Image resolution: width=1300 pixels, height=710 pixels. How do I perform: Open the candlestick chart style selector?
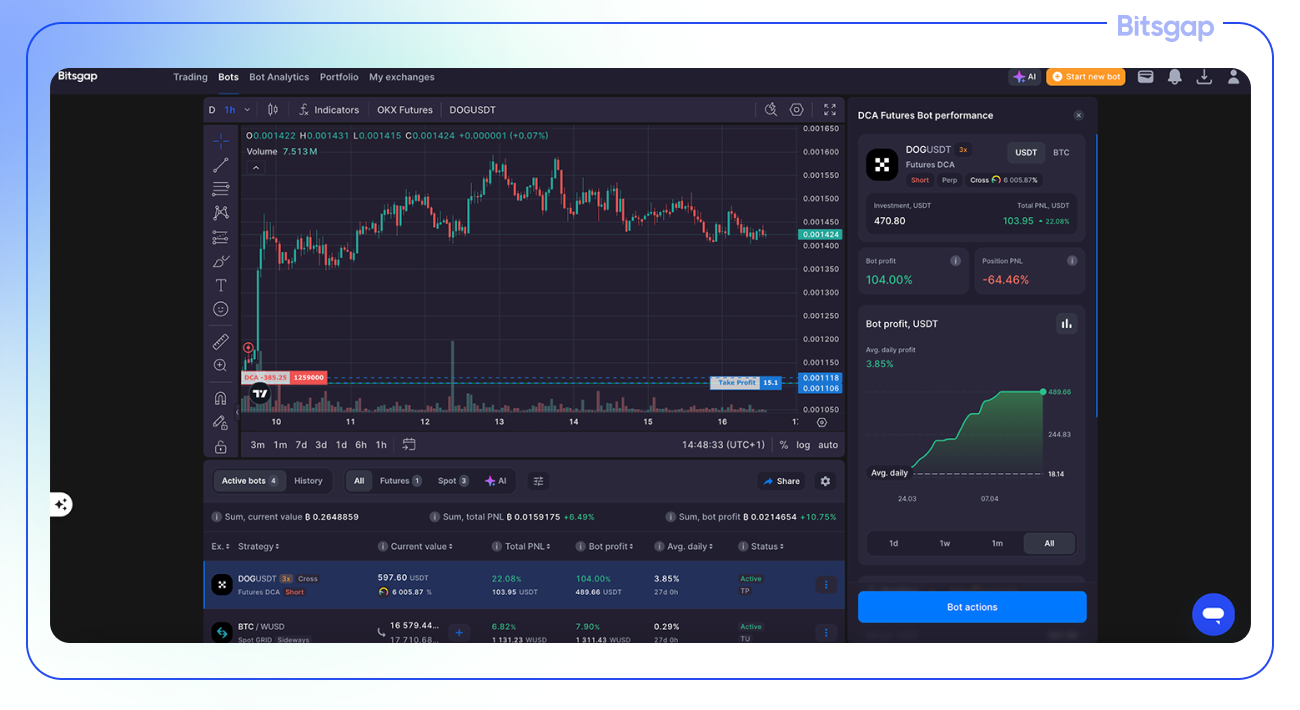click(x=273, y=110)
